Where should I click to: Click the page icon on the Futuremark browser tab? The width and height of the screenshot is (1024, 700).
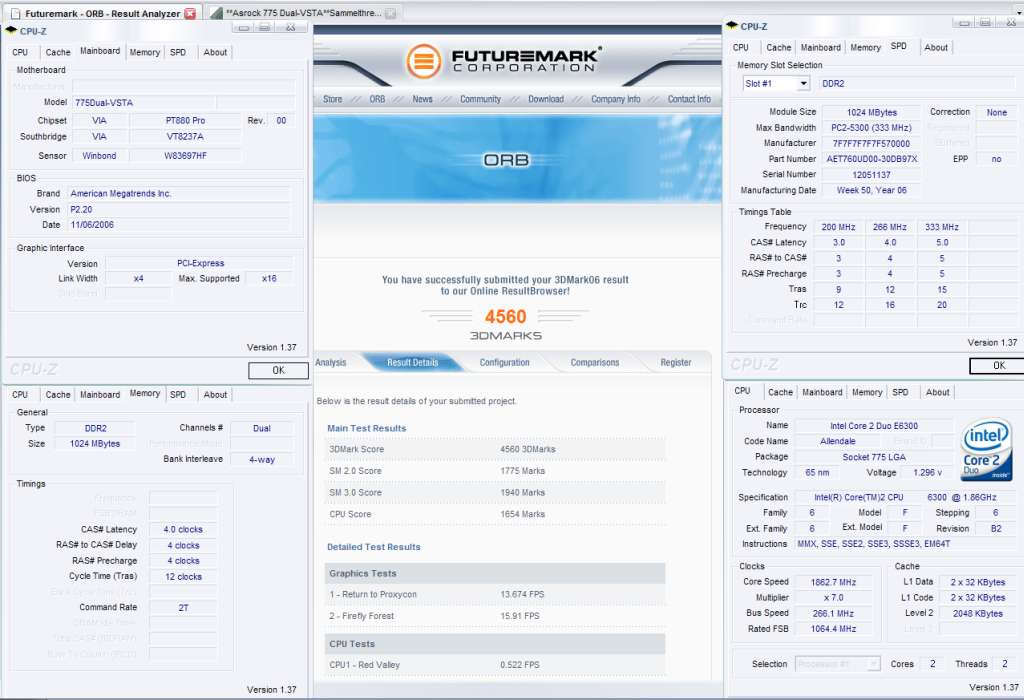(x=15, y=13)
